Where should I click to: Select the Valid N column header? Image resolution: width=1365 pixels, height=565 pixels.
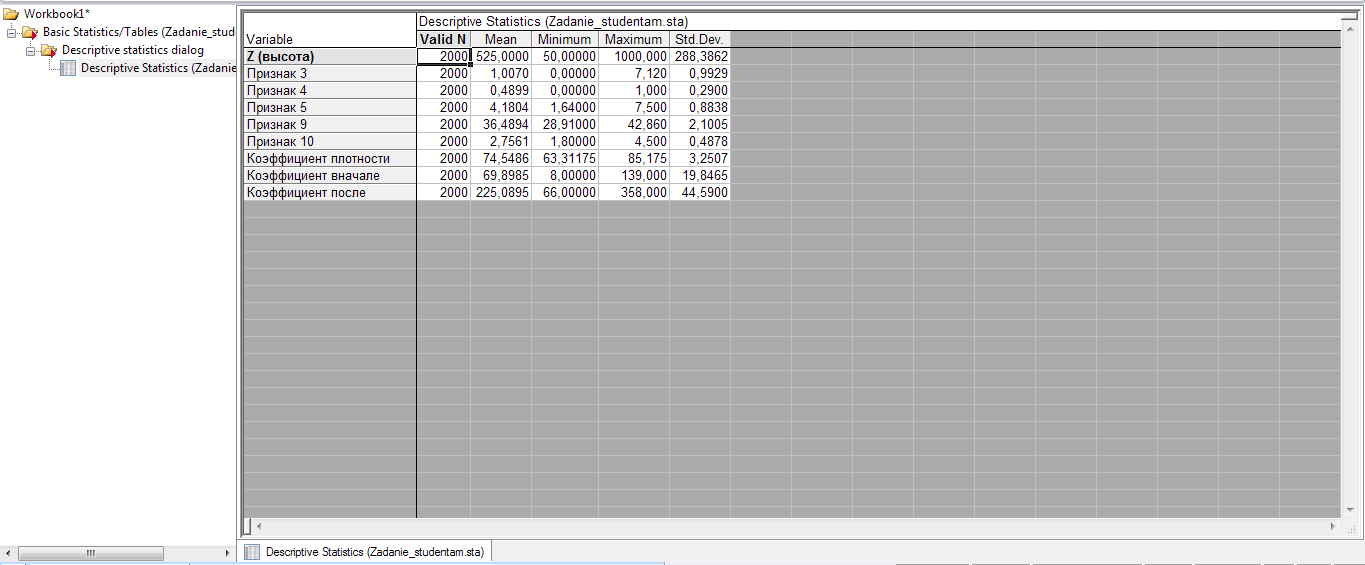443,39
